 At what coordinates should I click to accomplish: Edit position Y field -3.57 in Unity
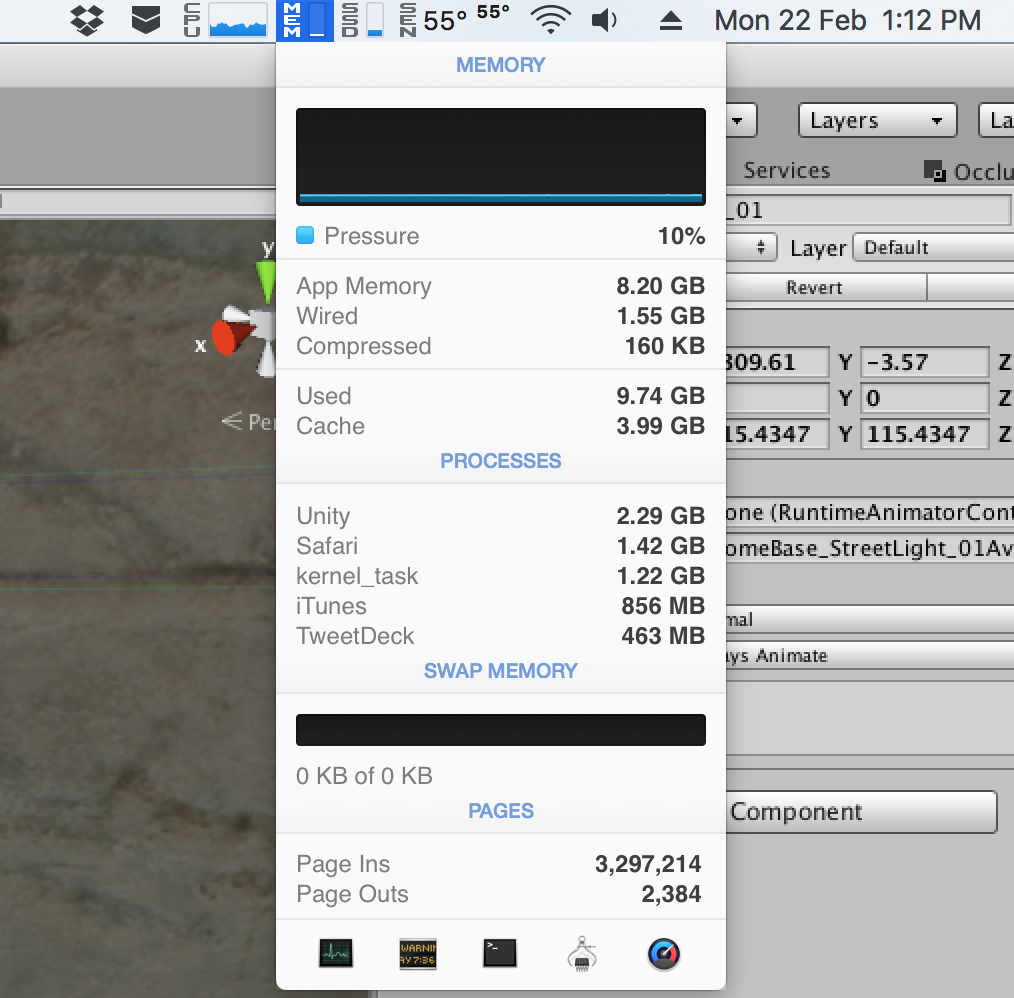click(924, 362)
